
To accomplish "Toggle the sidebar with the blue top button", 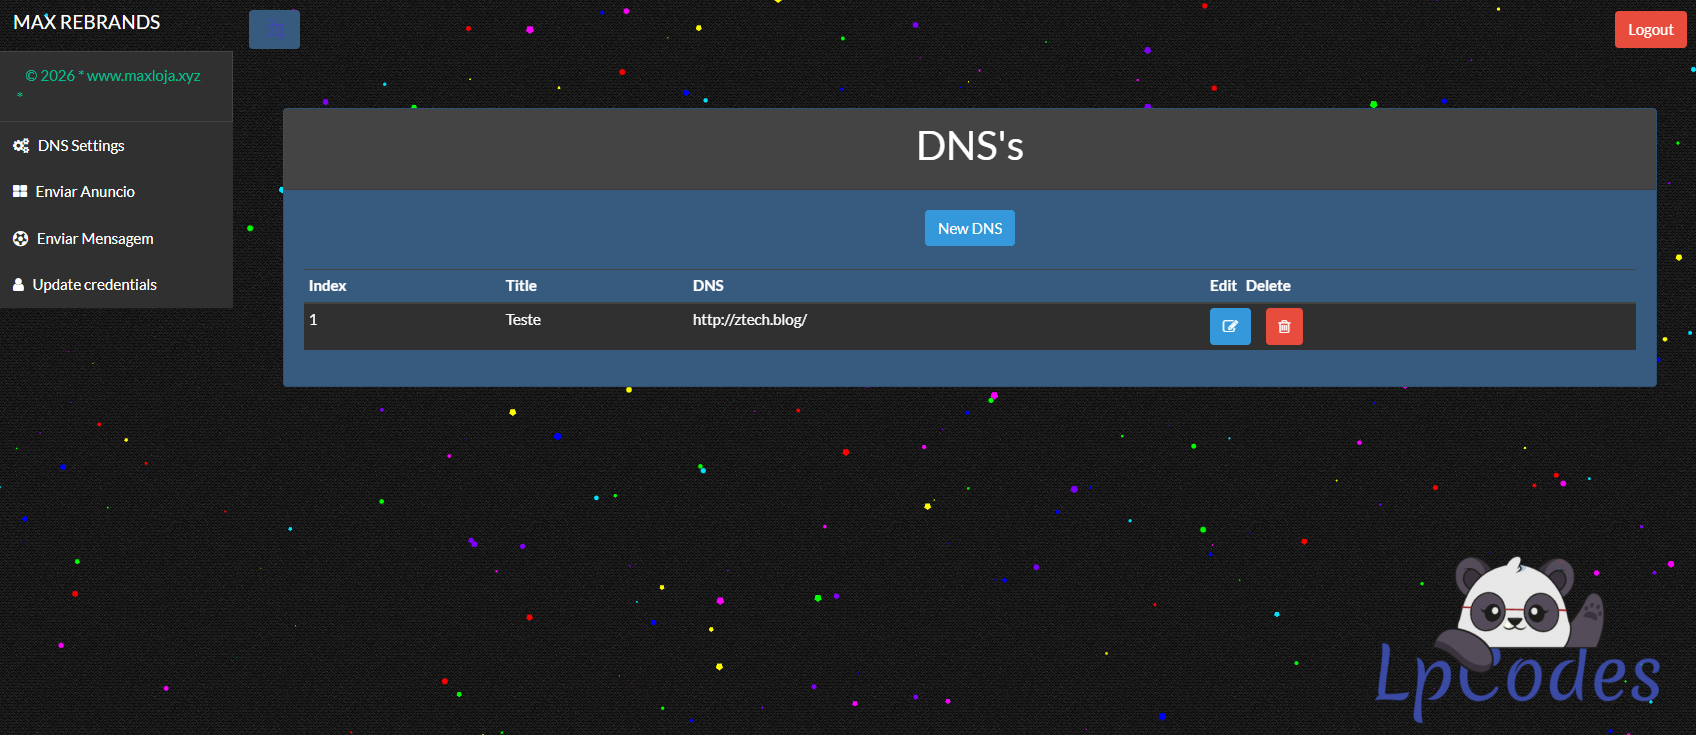I will 274,30.
